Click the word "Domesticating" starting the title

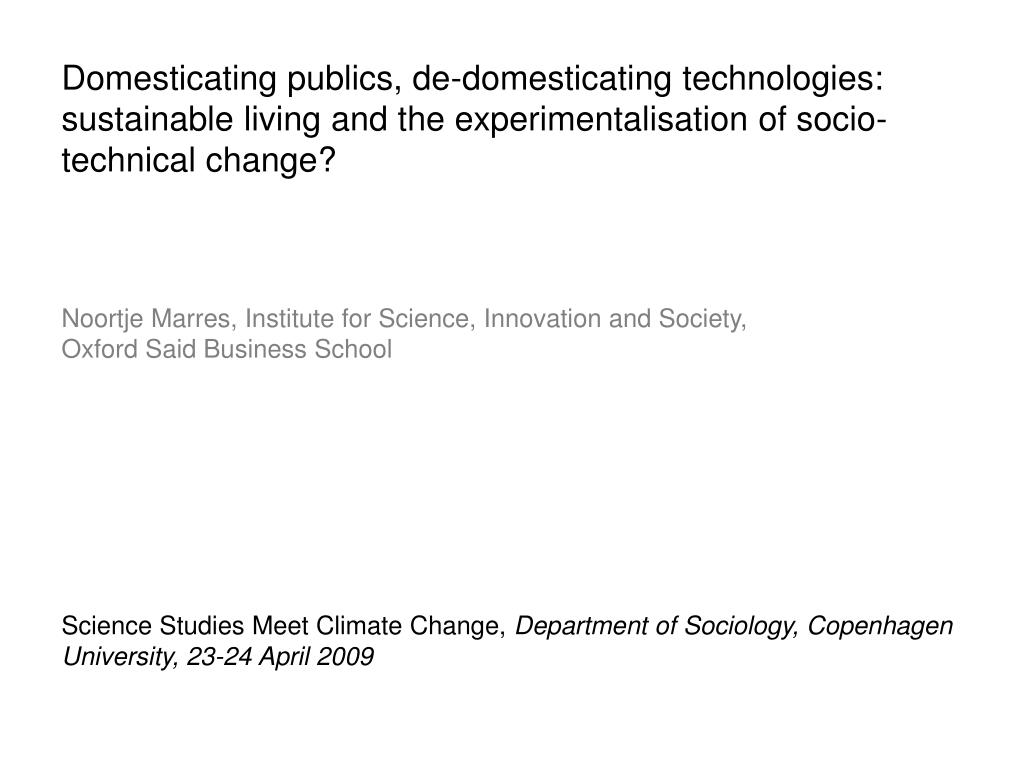[x=169, y=80]
